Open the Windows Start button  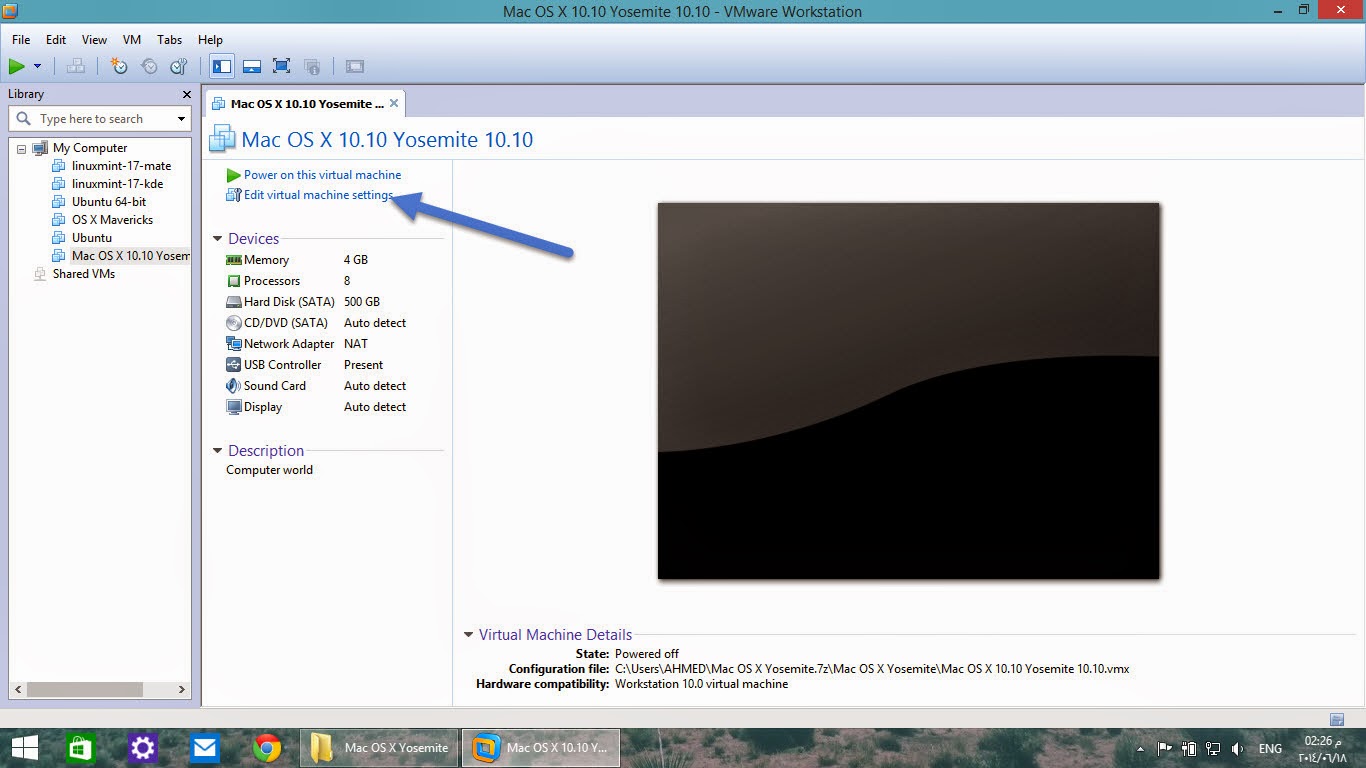click(x=24, y=748)
